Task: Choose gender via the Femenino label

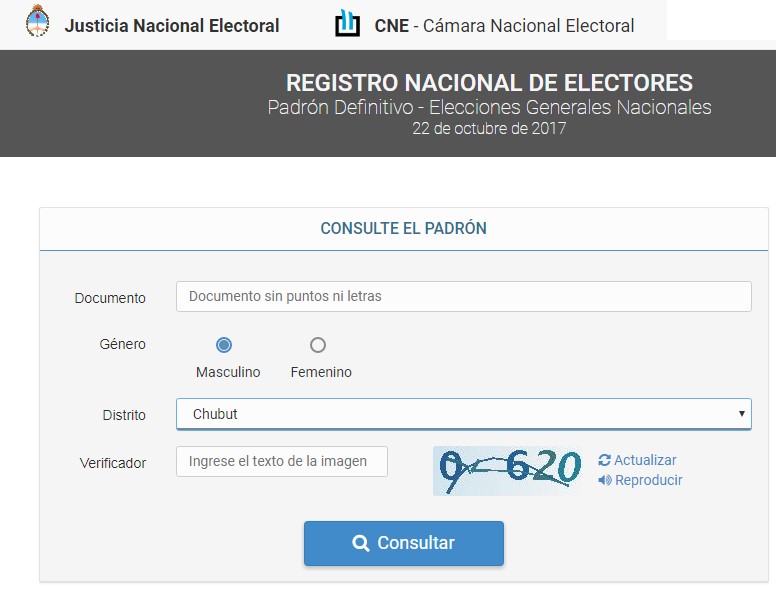Action: tap(321, 372)
